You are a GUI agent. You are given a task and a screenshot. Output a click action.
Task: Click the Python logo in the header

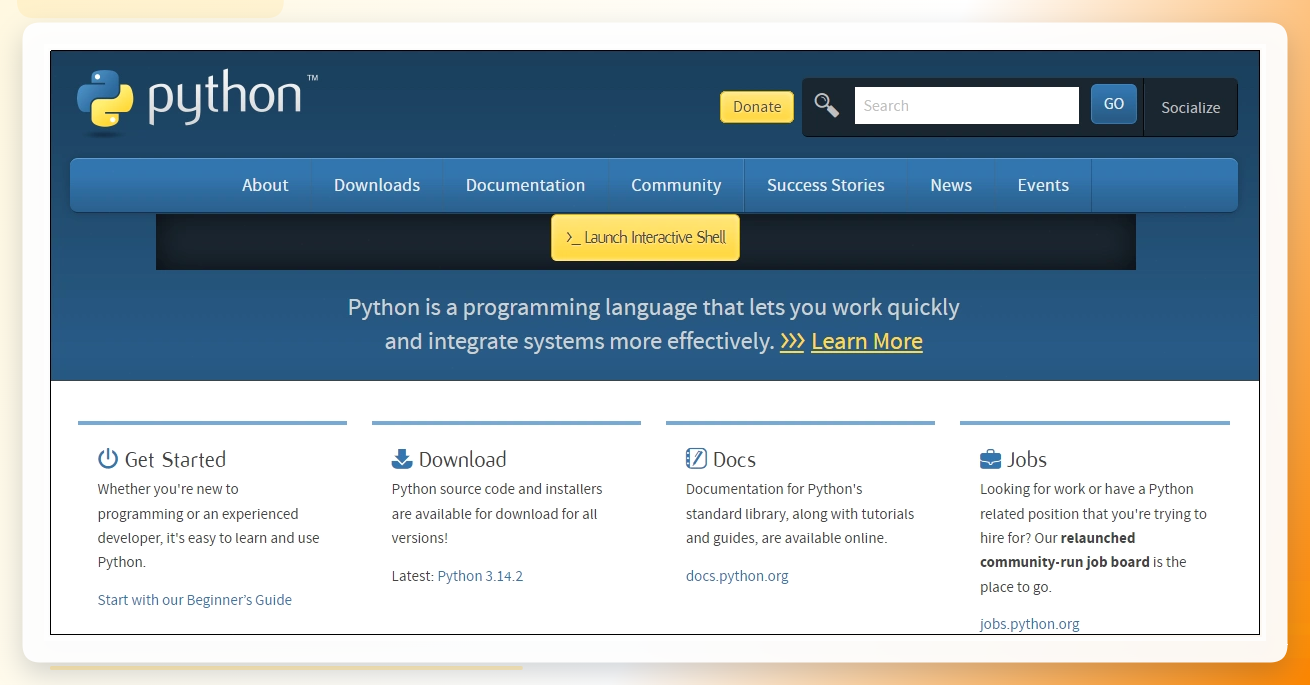pyautogui.click(x=197, y=101)
